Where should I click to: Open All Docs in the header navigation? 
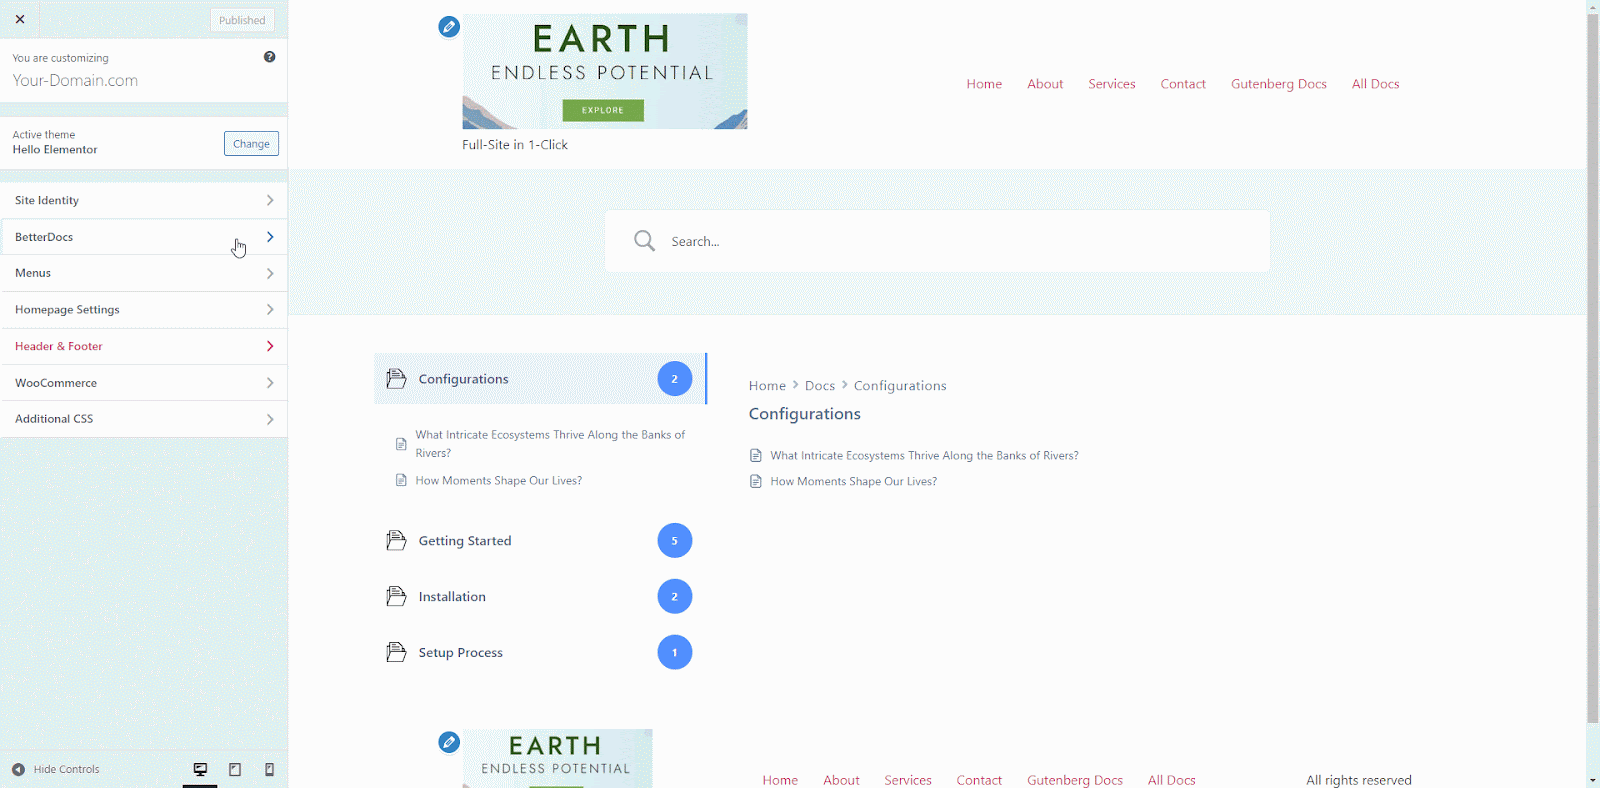pyautogui.click(x=1376, y=84)
